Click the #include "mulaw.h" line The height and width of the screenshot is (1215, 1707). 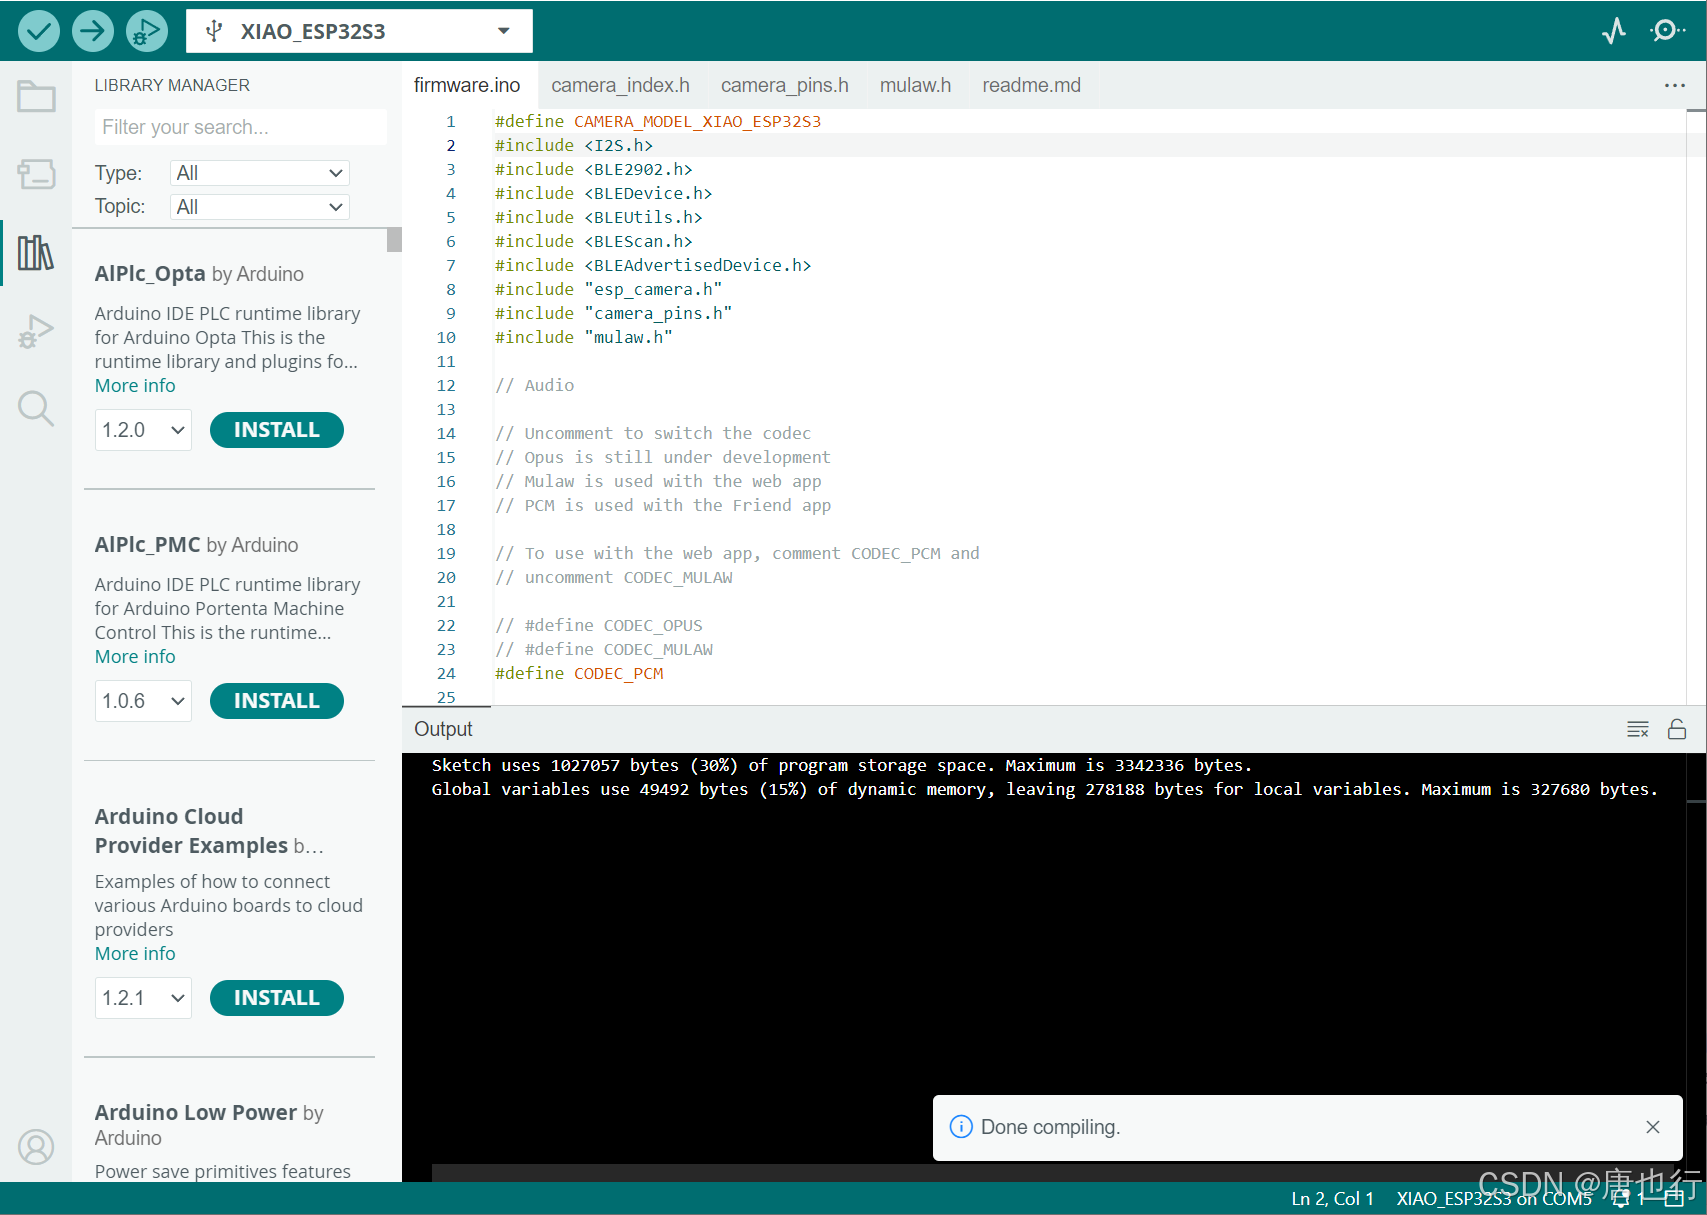click(584, 337)
